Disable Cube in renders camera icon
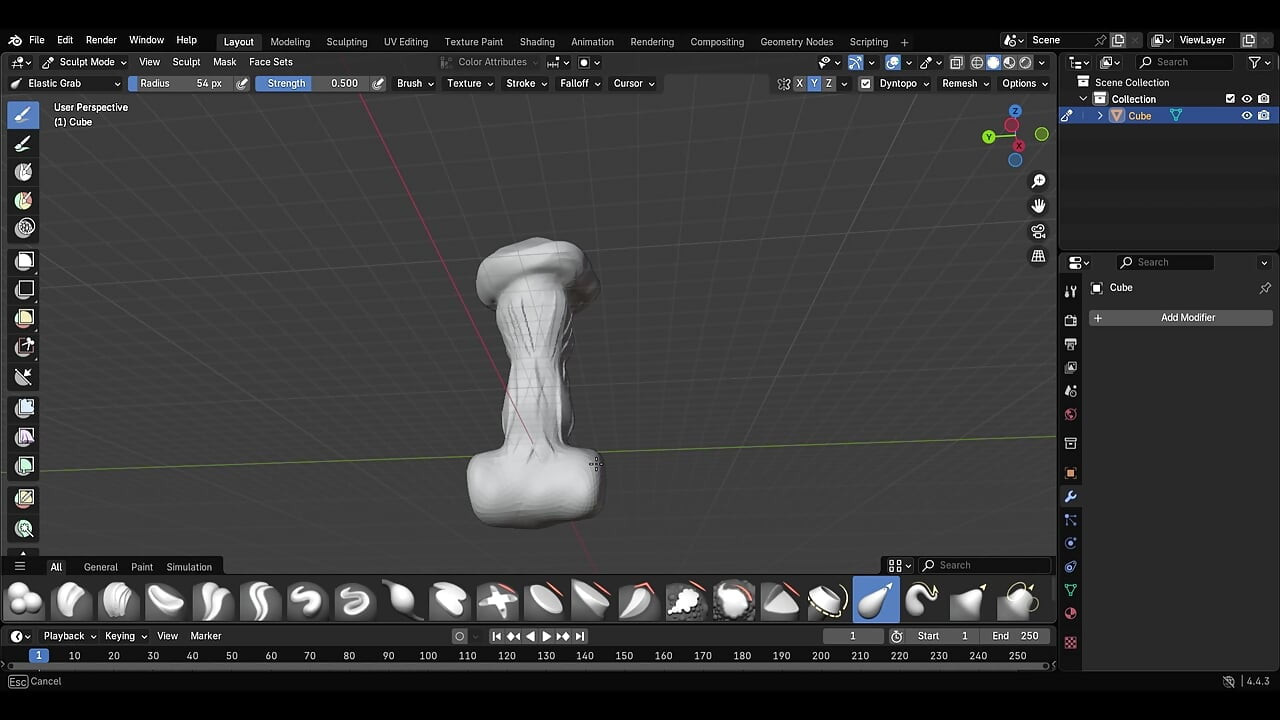Image resolution: width=1280 pixels, height=720 pixels. click(1264, 116)
